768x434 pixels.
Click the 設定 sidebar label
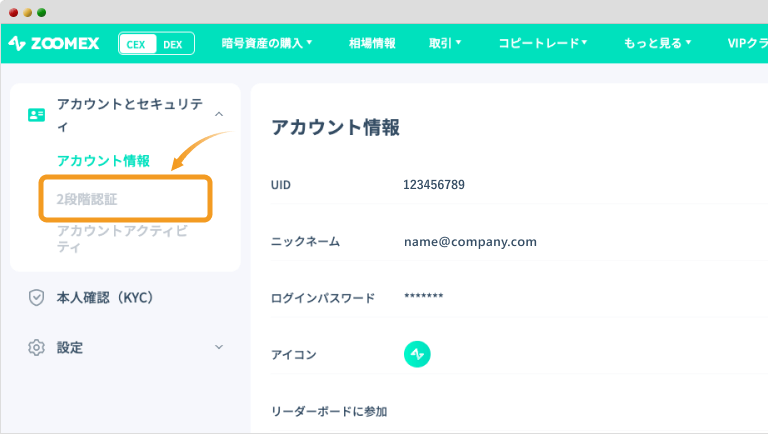click(x=70, y=348)
